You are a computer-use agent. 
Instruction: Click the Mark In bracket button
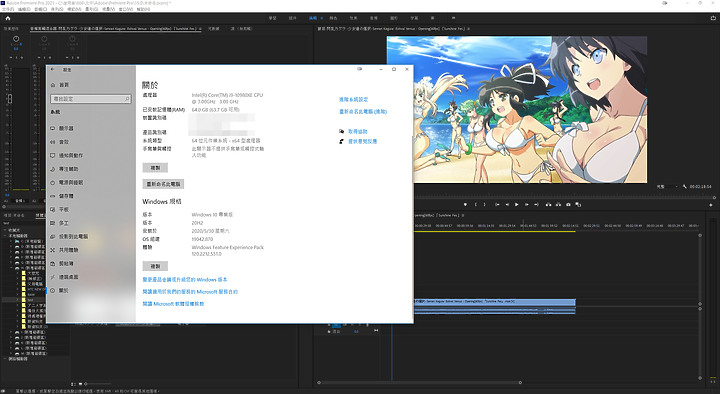(x=476, y=204)
